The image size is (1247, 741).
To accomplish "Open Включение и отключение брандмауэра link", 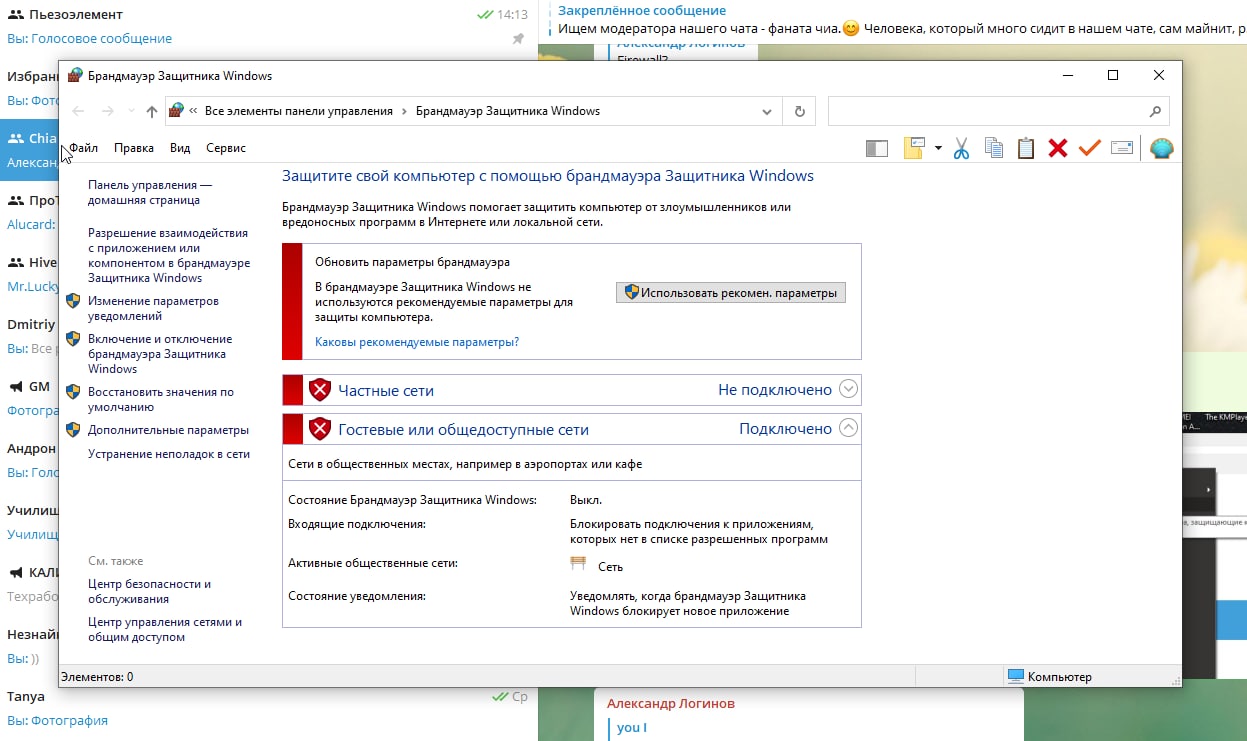I will [160, 354].
